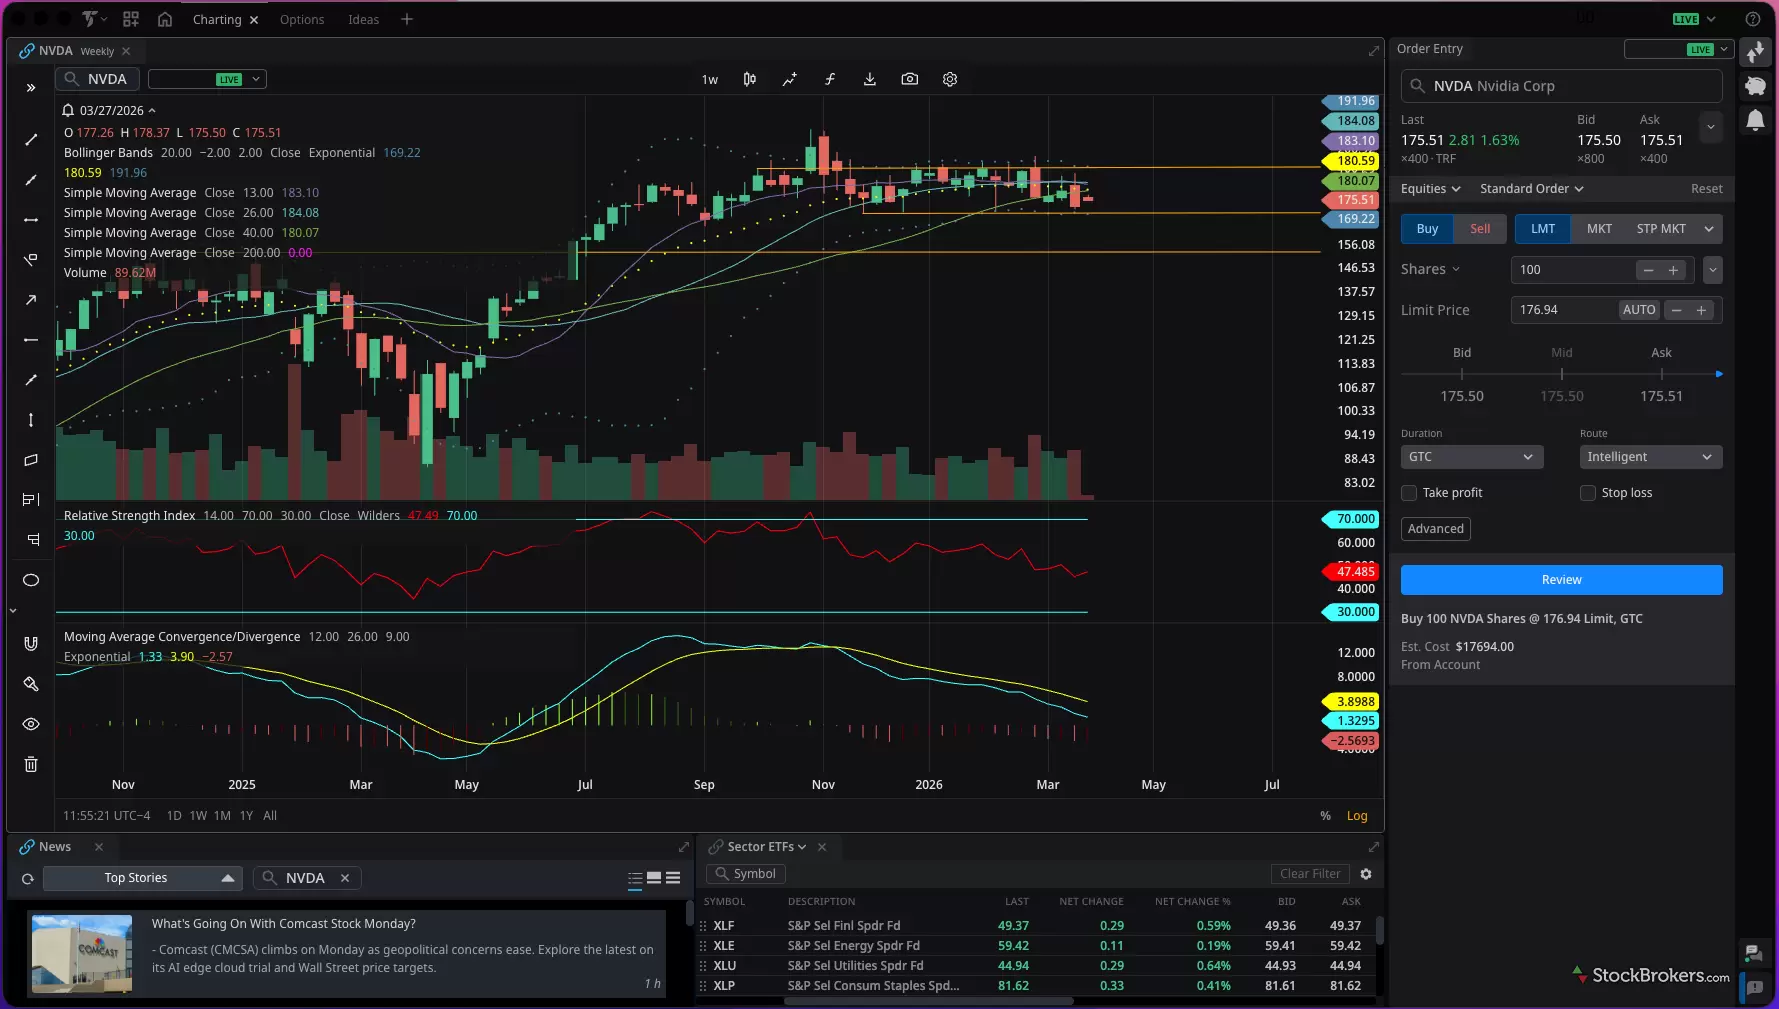Screen dimensions: 1779x1009
Task: Take chart snapshot with camera icon
Action: (910, 79)
